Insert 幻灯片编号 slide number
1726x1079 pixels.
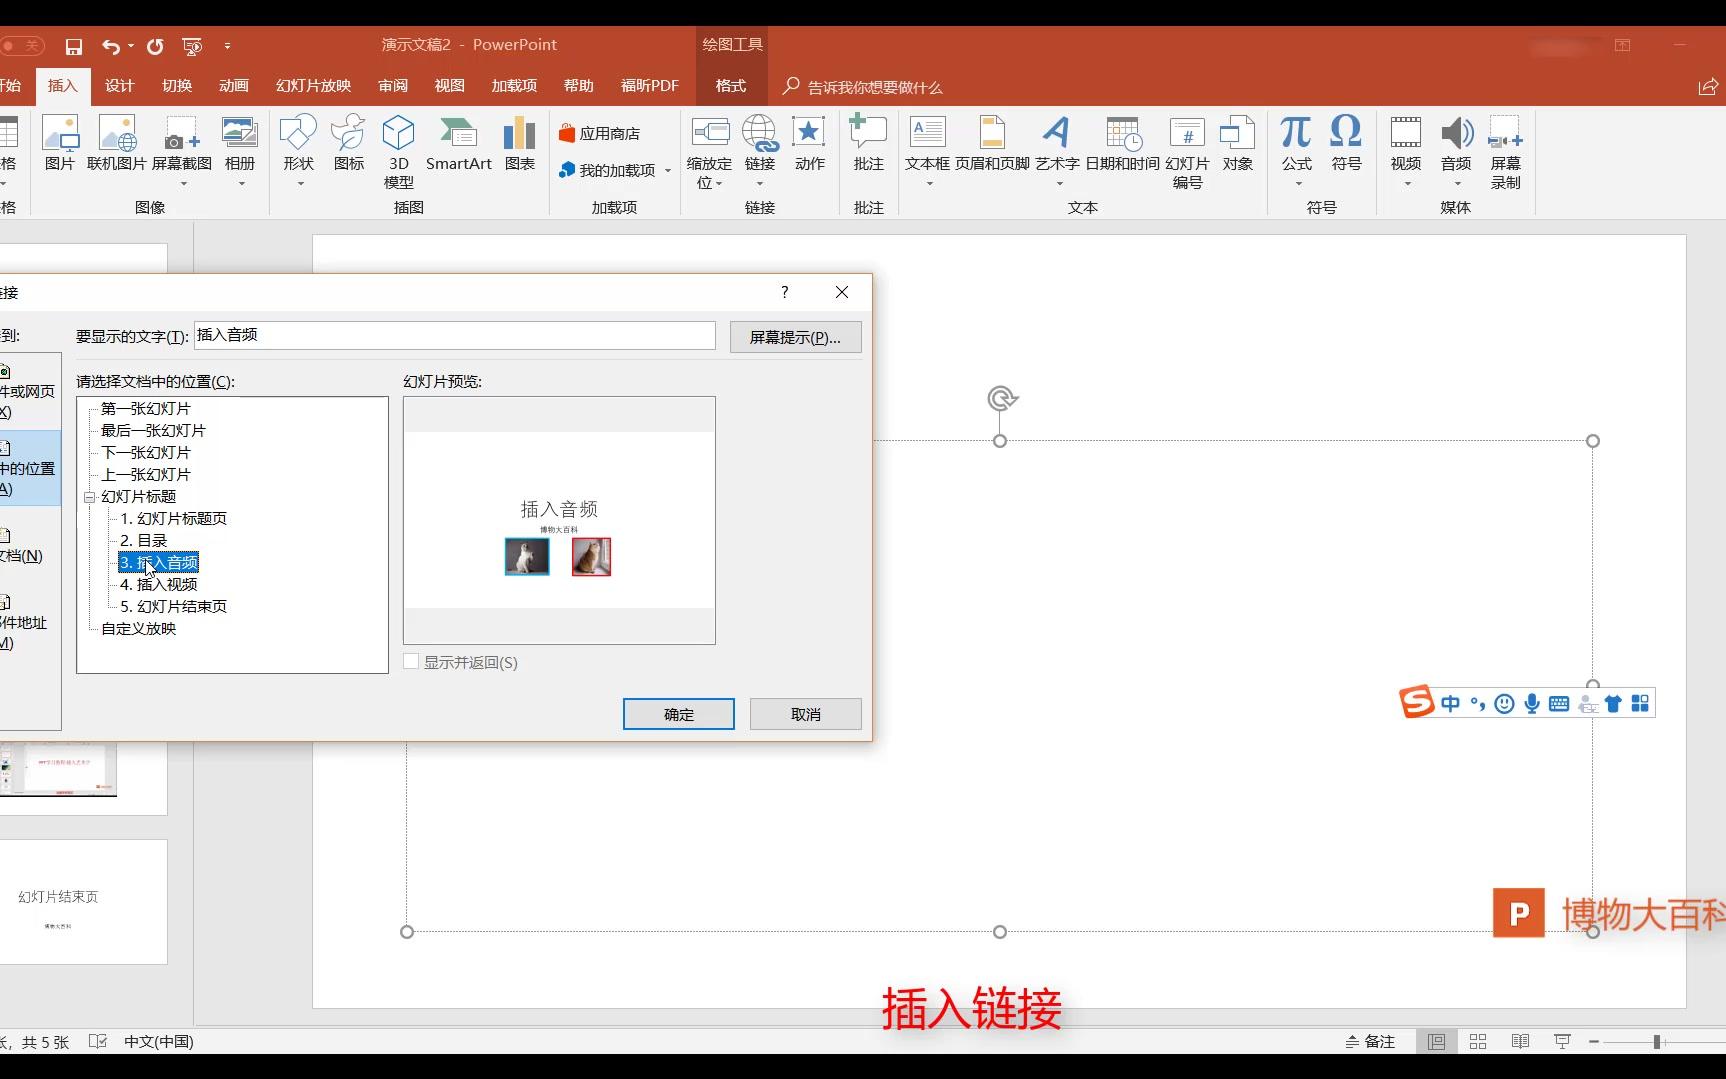[x=1187, y=152]
